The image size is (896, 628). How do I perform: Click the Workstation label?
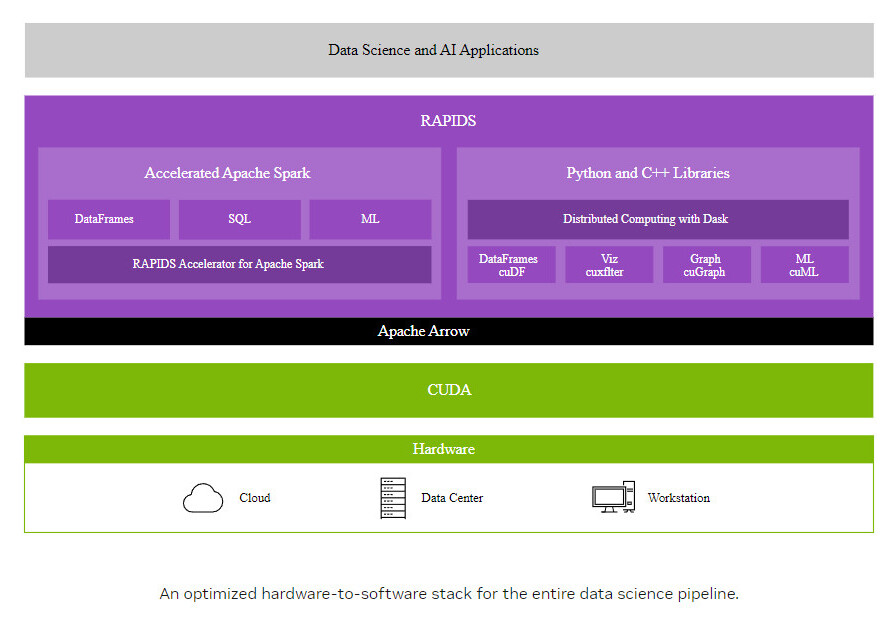(x=679, y=498)
